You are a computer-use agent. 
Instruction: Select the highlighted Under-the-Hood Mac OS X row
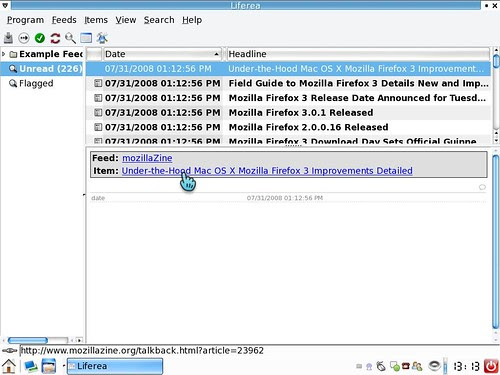click(288, 69)
